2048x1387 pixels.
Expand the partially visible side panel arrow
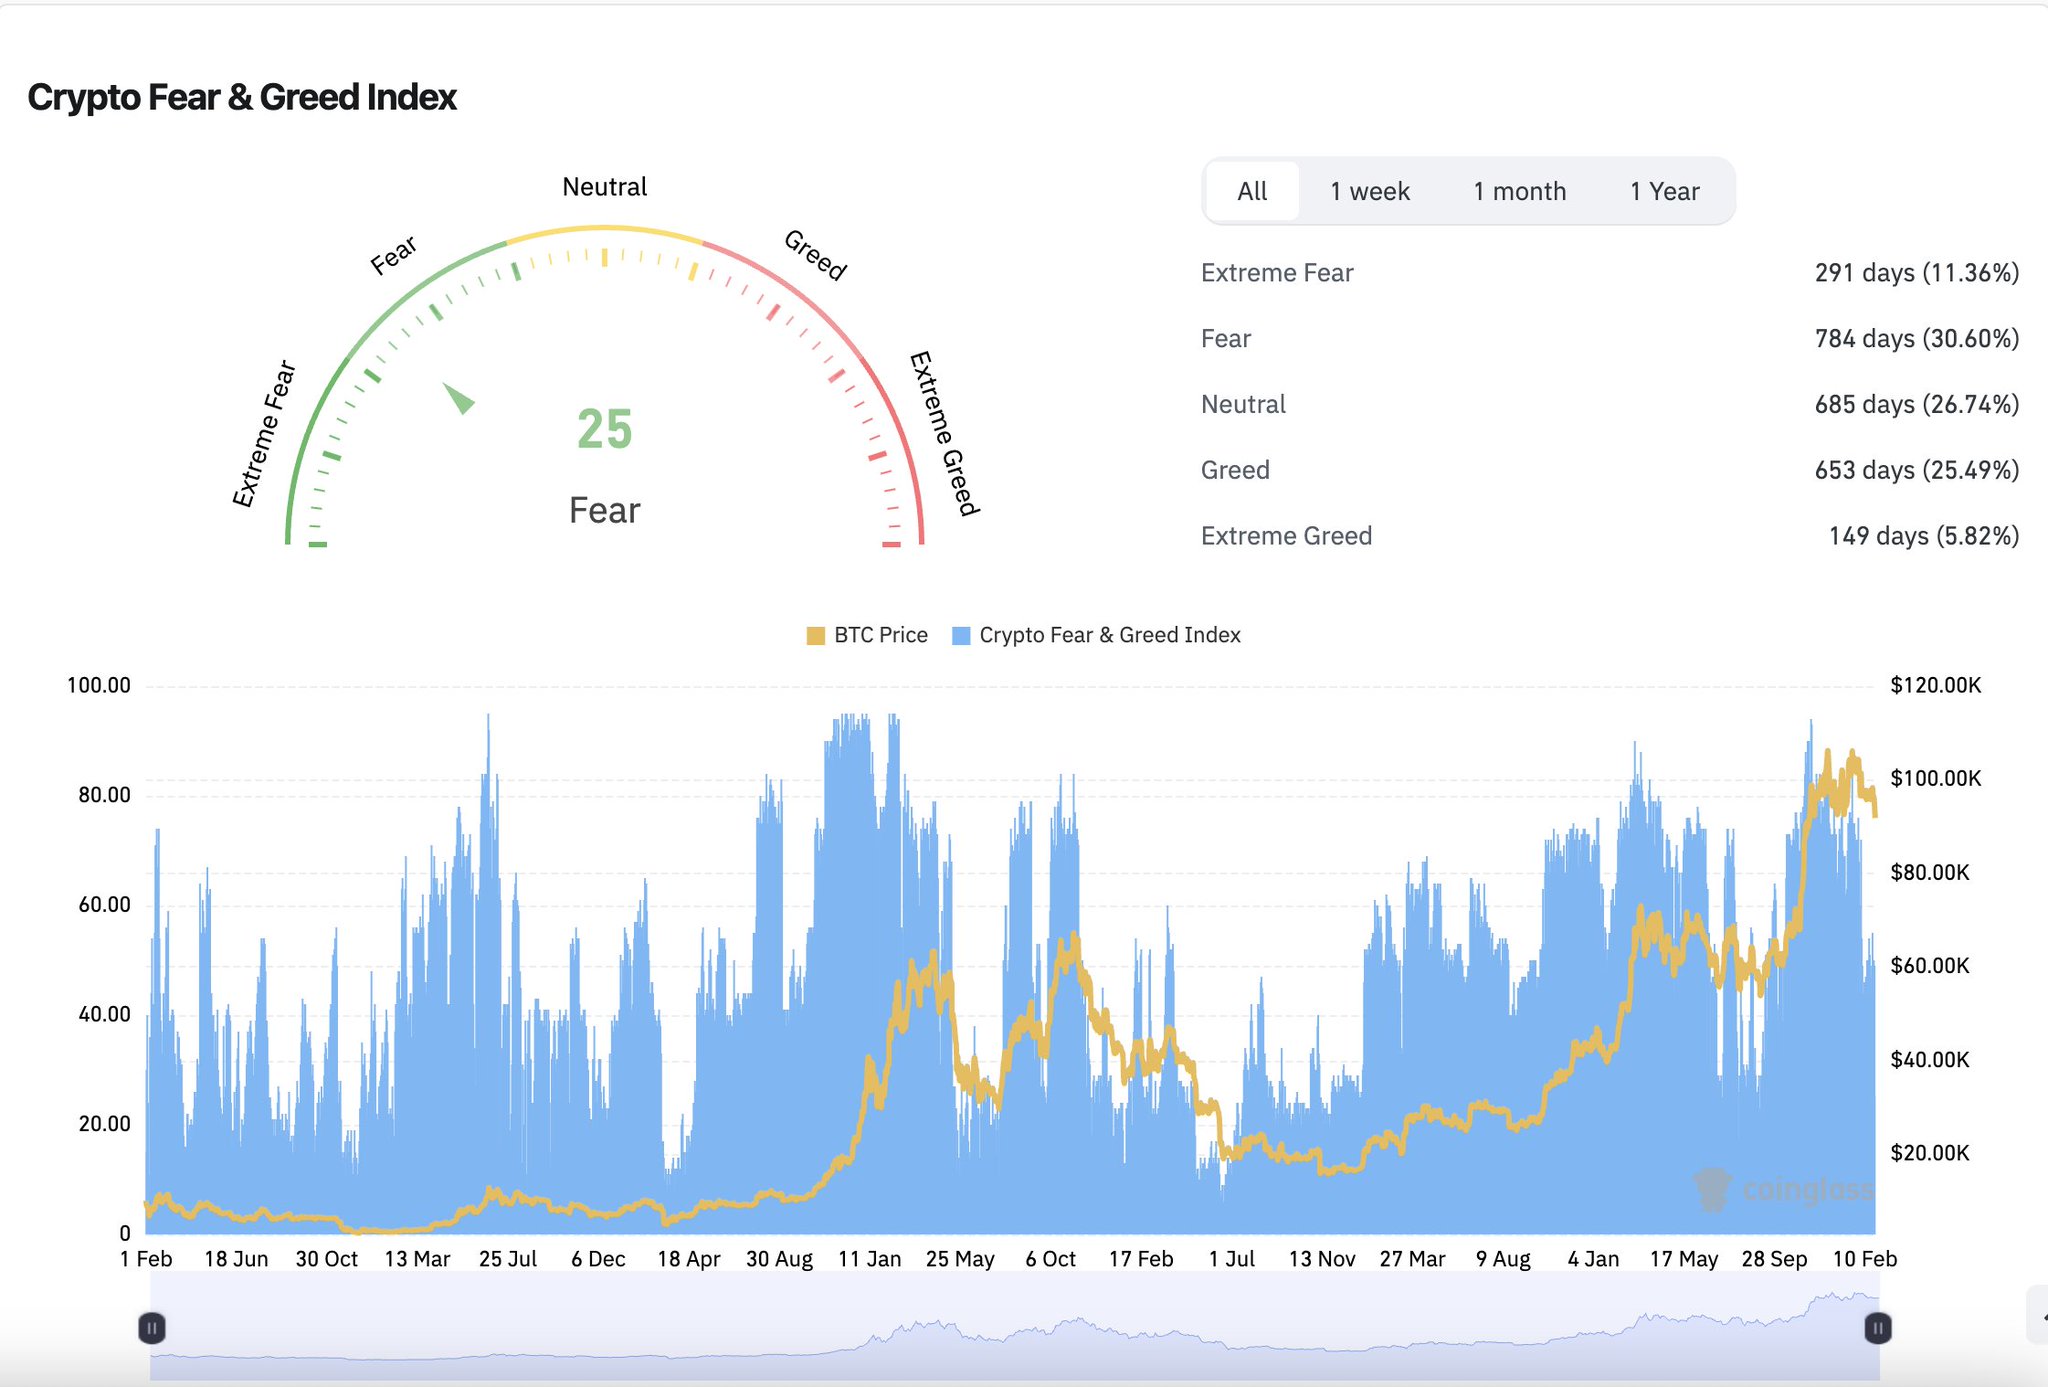pyautogui.click(x=2038, y=1315)
